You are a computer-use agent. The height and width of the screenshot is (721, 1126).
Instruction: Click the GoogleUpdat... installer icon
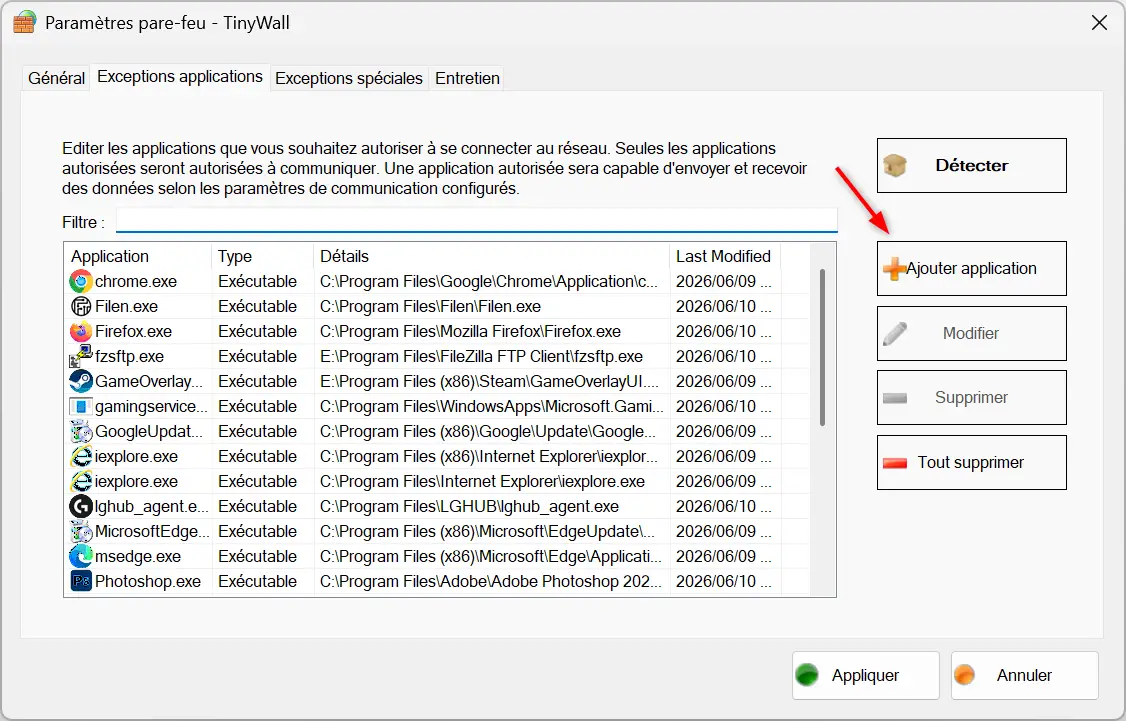(x=80, y=432)
